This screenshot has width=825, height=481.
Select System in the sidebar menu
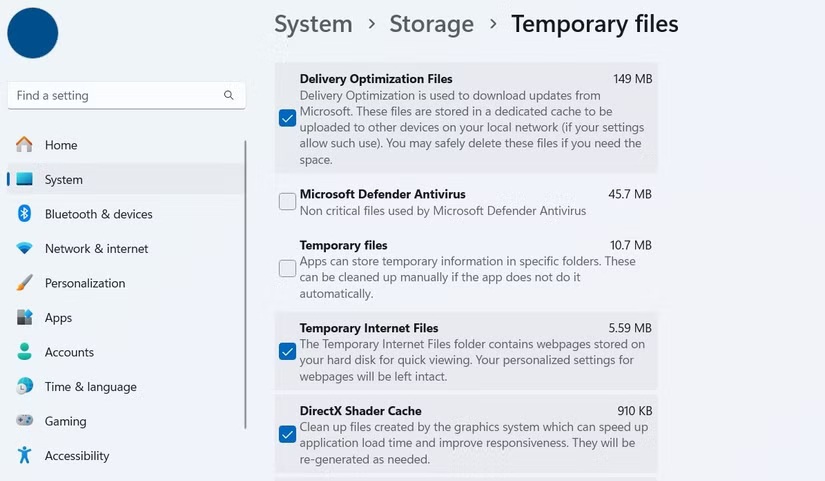point(64,180)
